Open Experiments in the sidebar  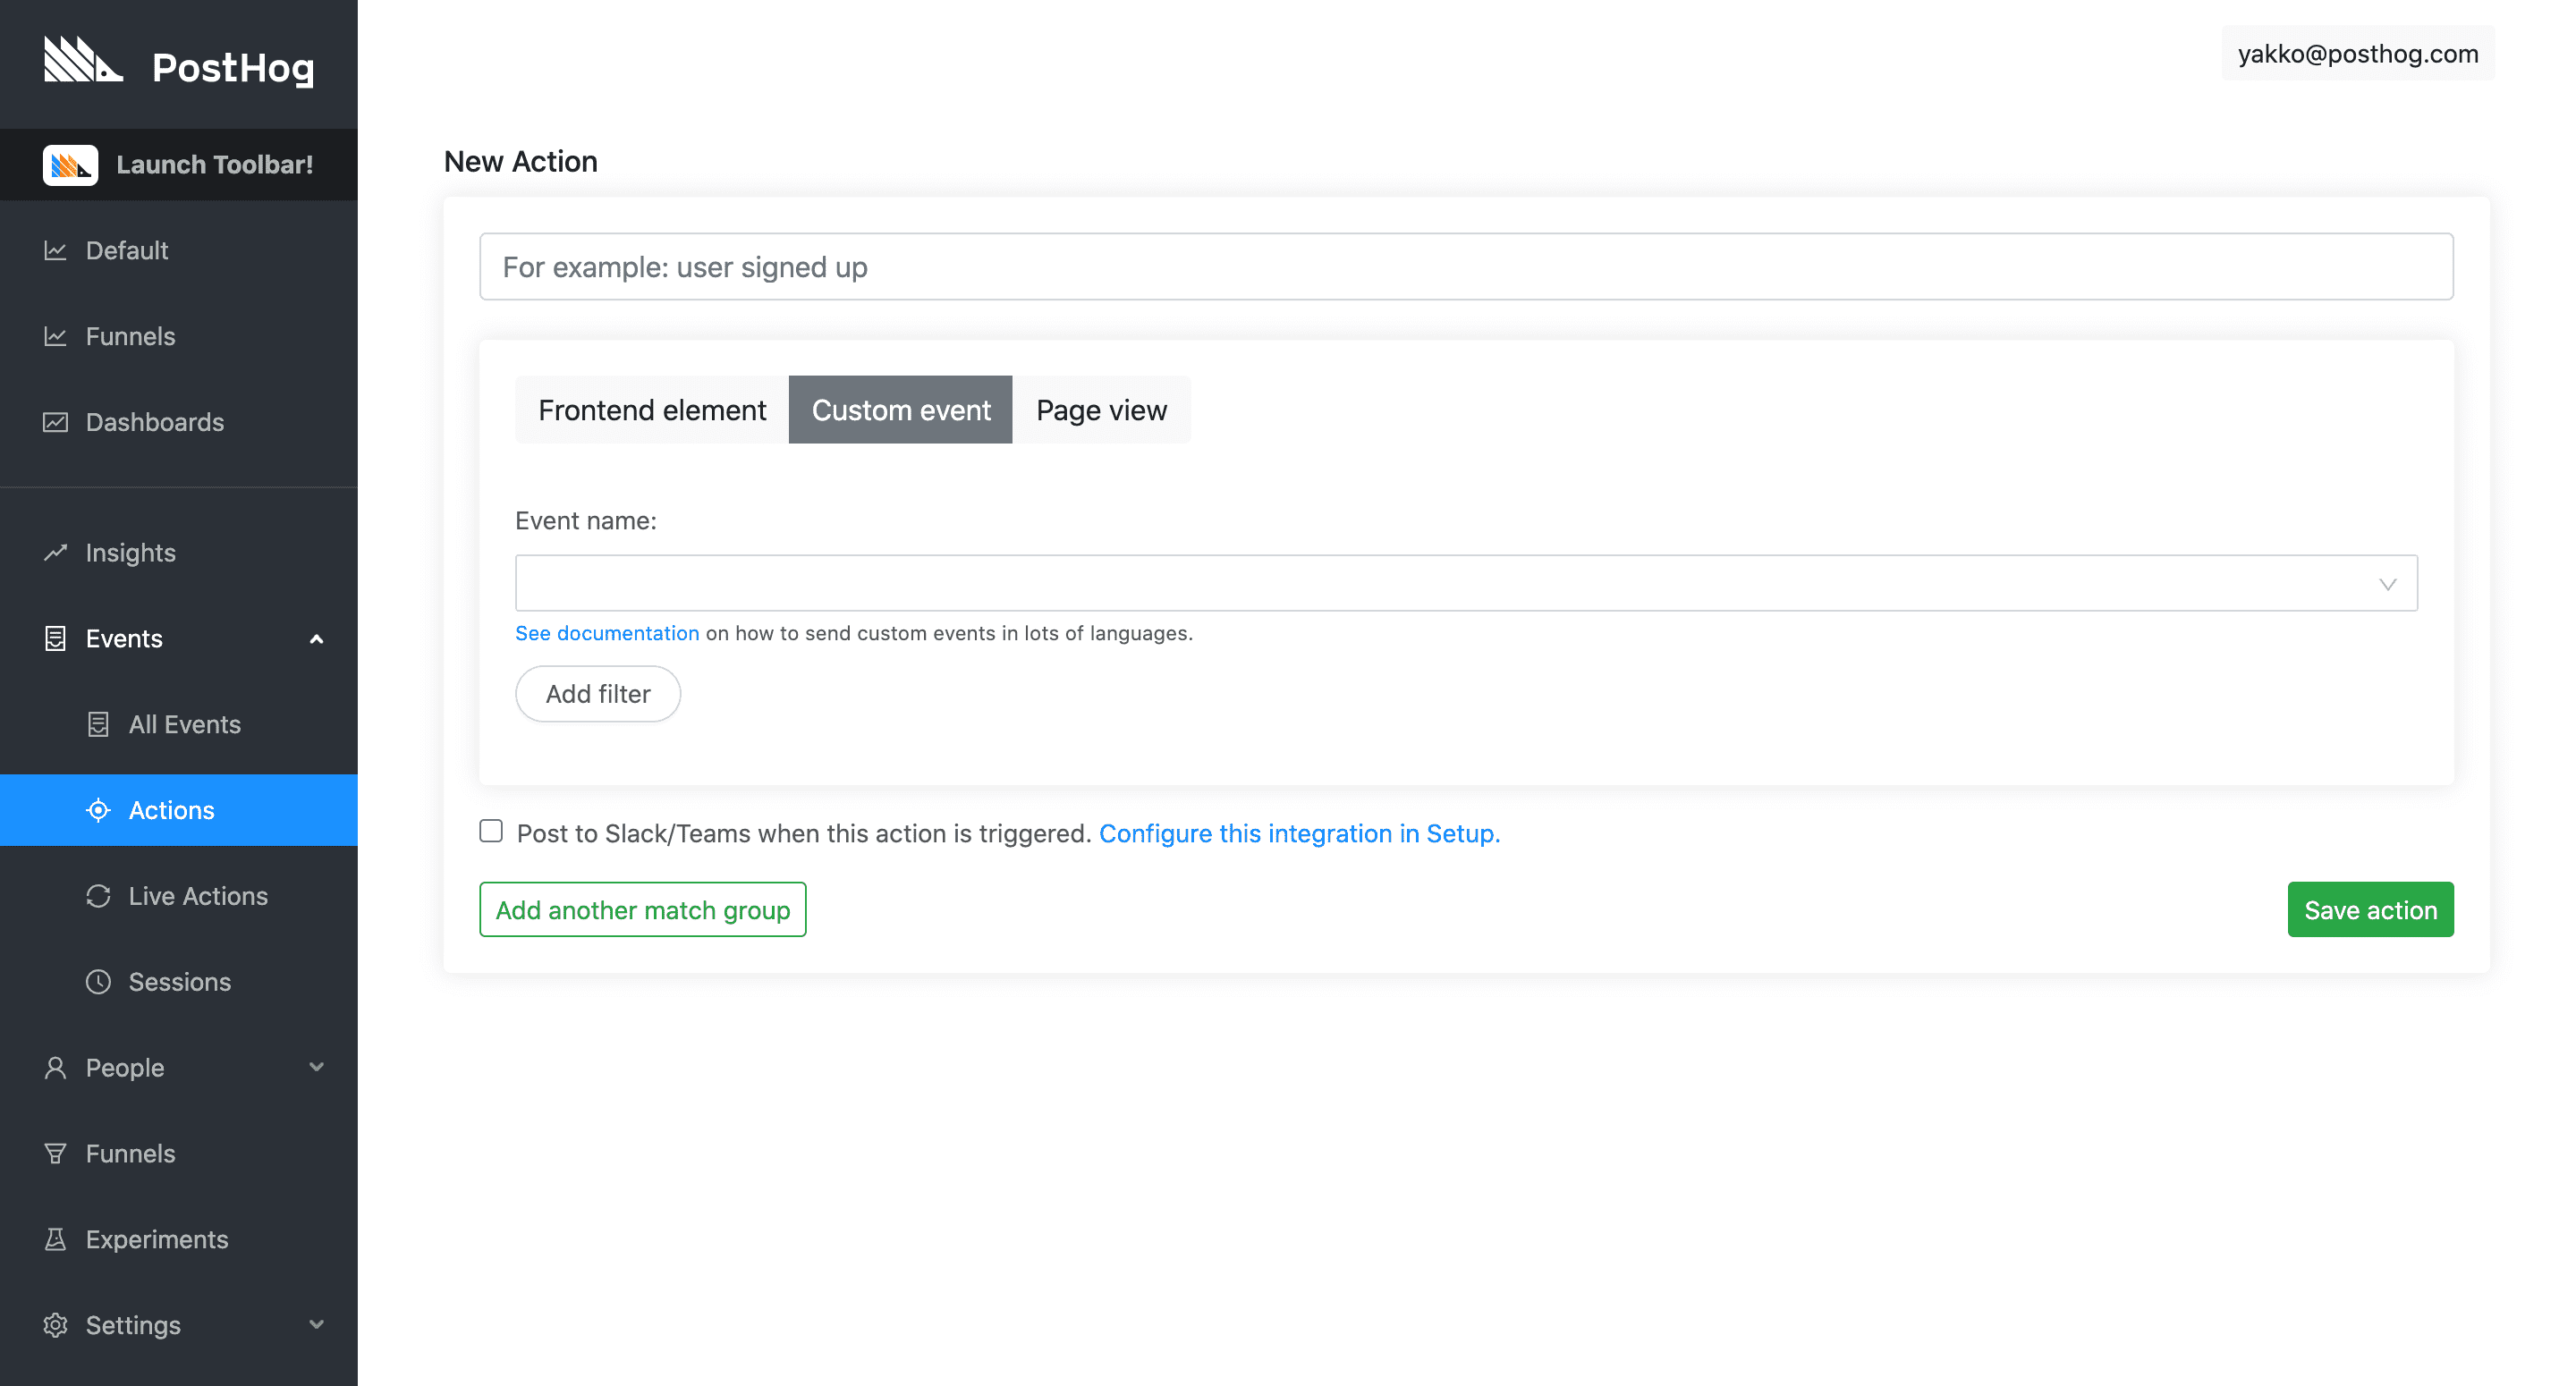pyautogui.click(x=179, y=1240)
